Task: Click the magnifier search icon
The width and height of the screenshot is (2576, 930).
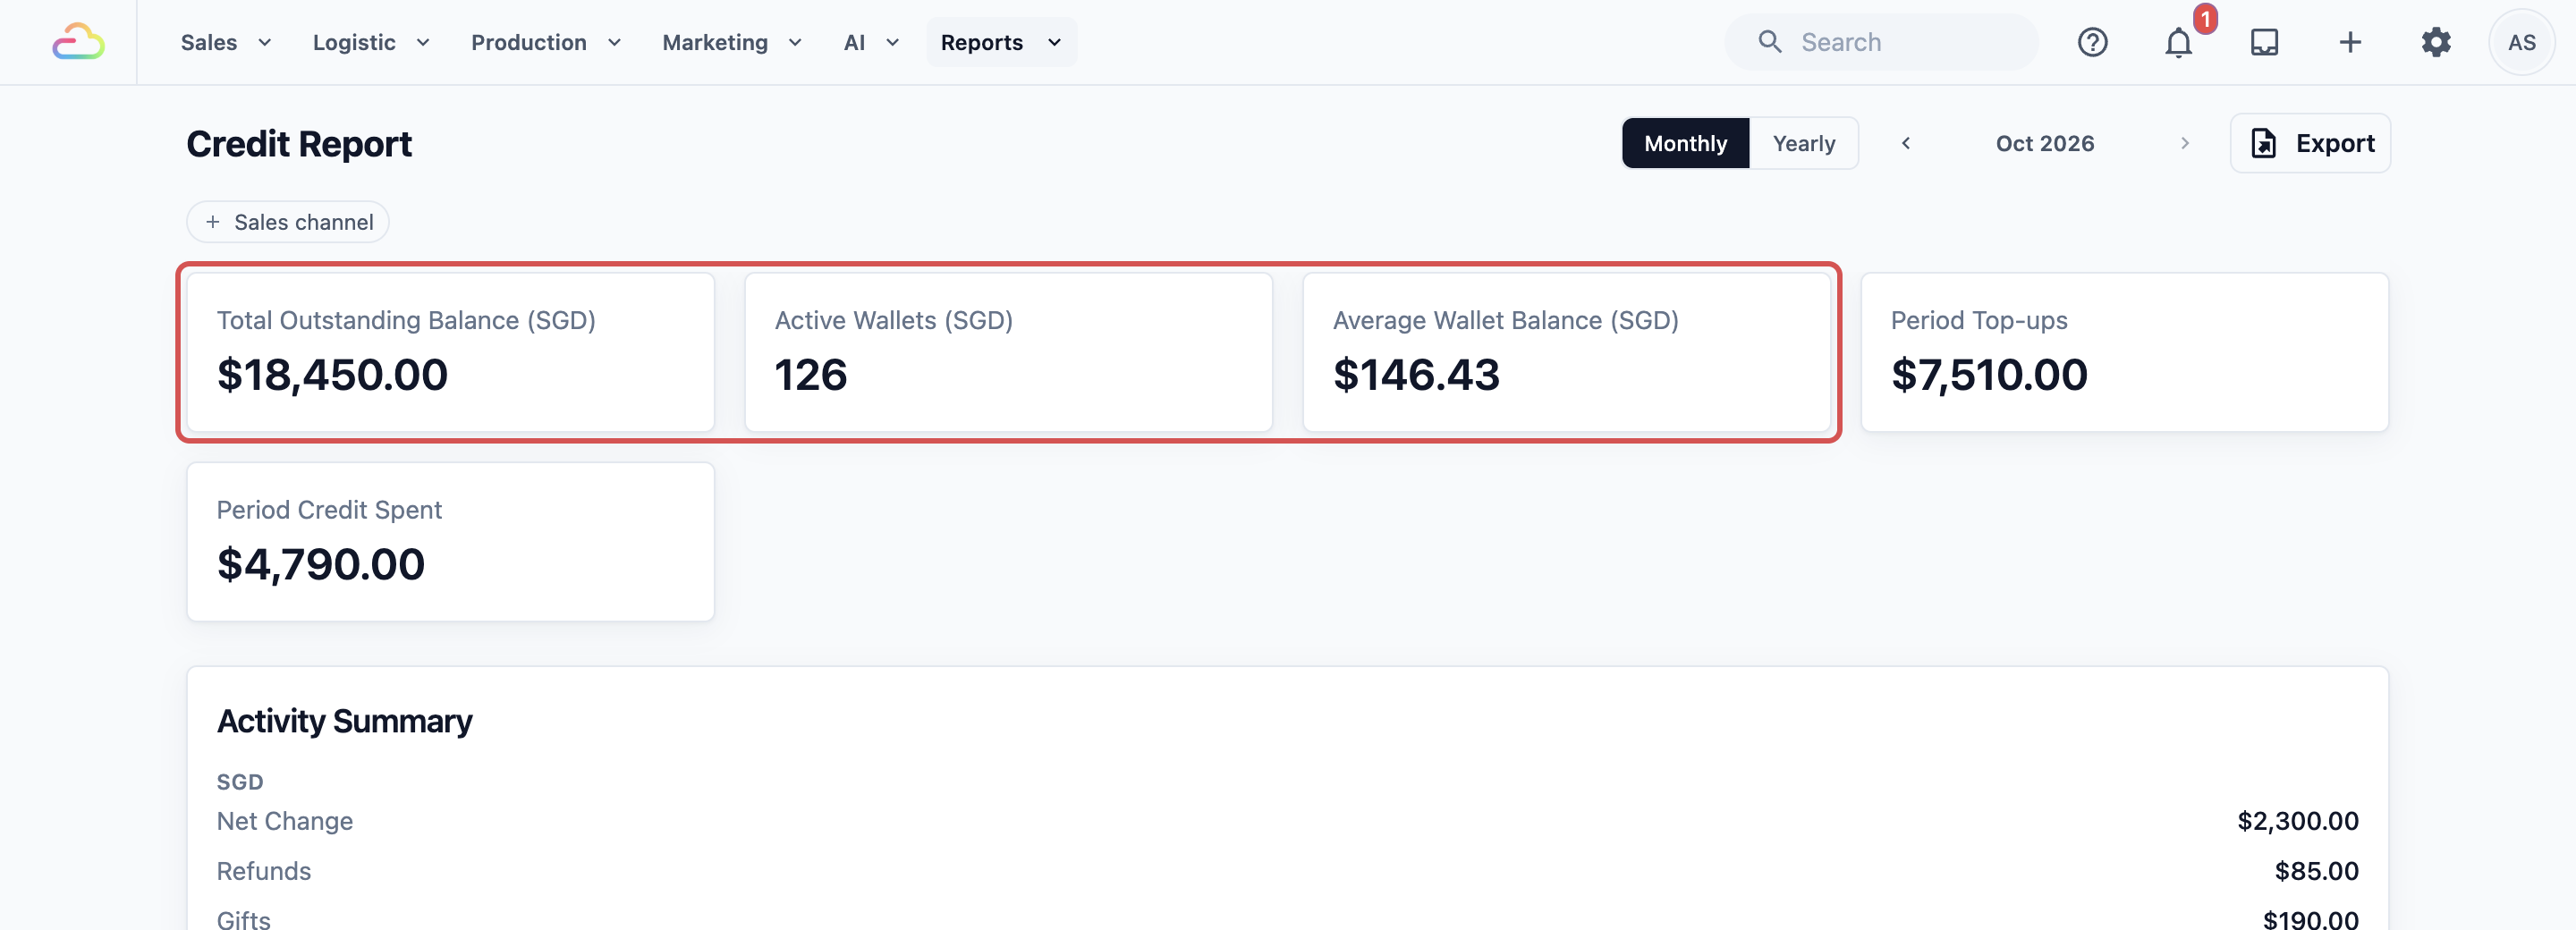Action: pyautogui.click(x=1770, y=42)
